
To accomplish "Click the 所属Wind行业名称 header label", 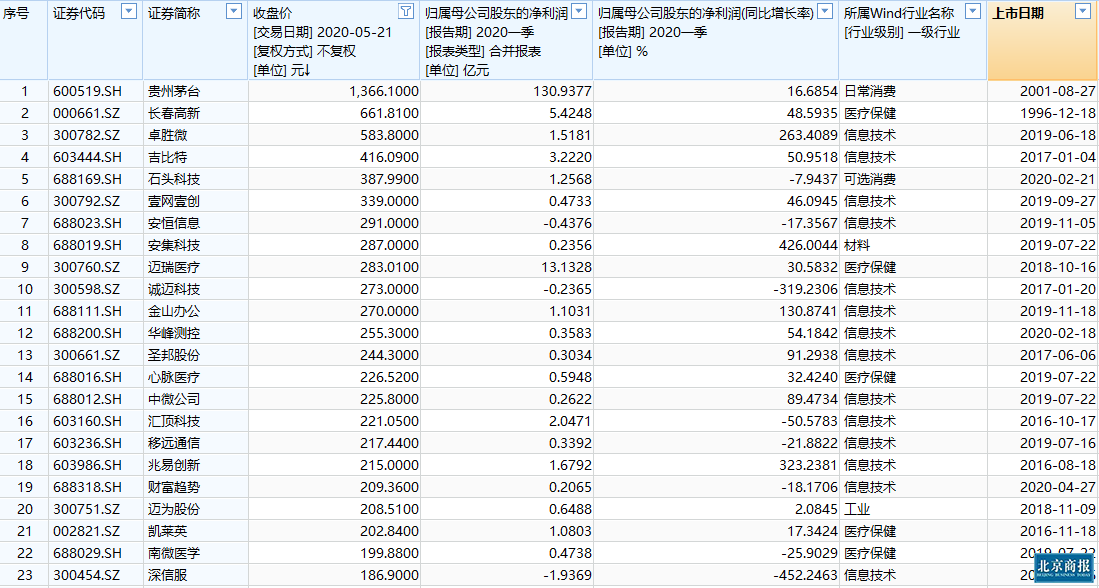I will click(x=900, y=13).
